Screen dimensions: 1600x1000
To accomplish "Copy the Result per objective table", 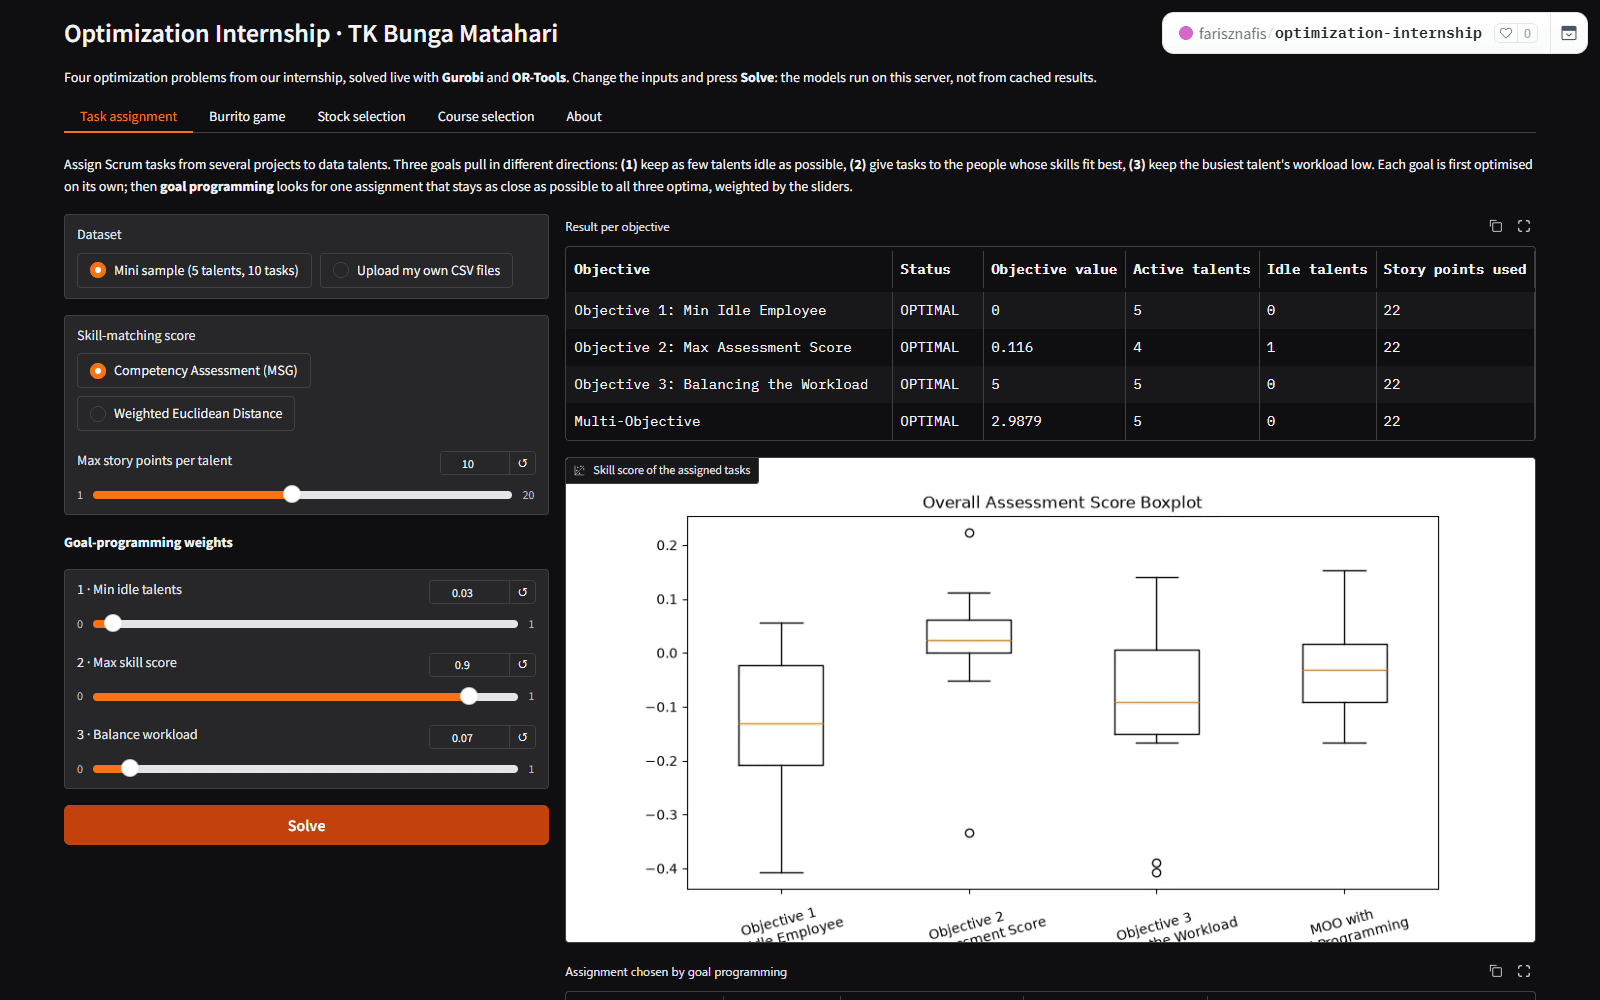I will point(1496,226).
